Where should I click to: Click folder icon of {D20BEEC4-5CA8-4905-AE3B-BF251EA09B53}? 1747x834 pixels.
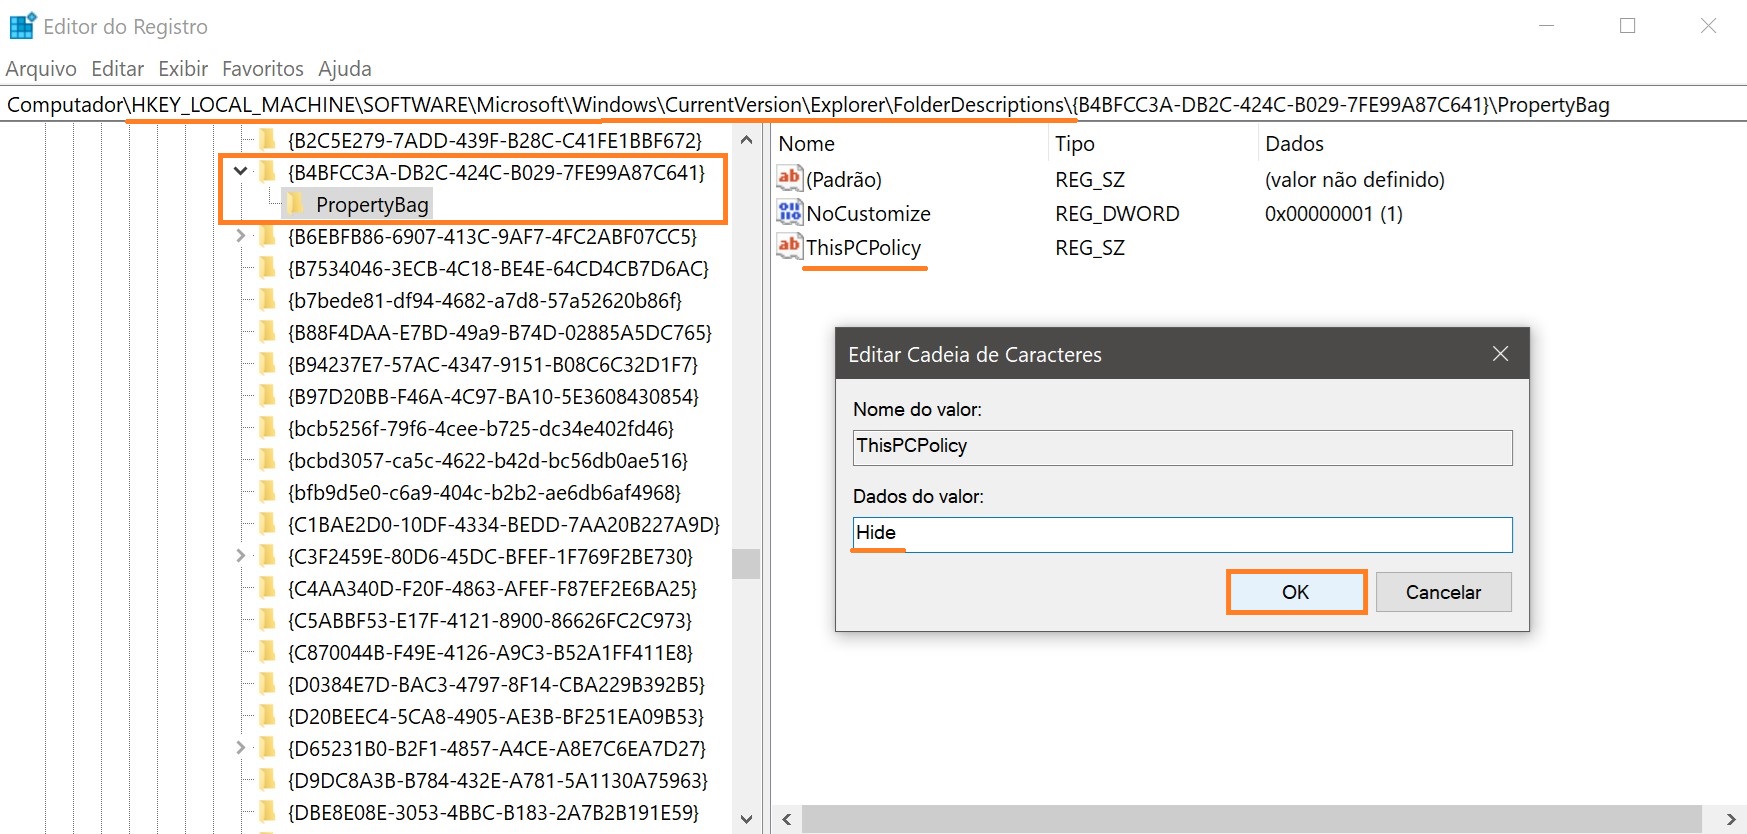click(x=268, y=716)
